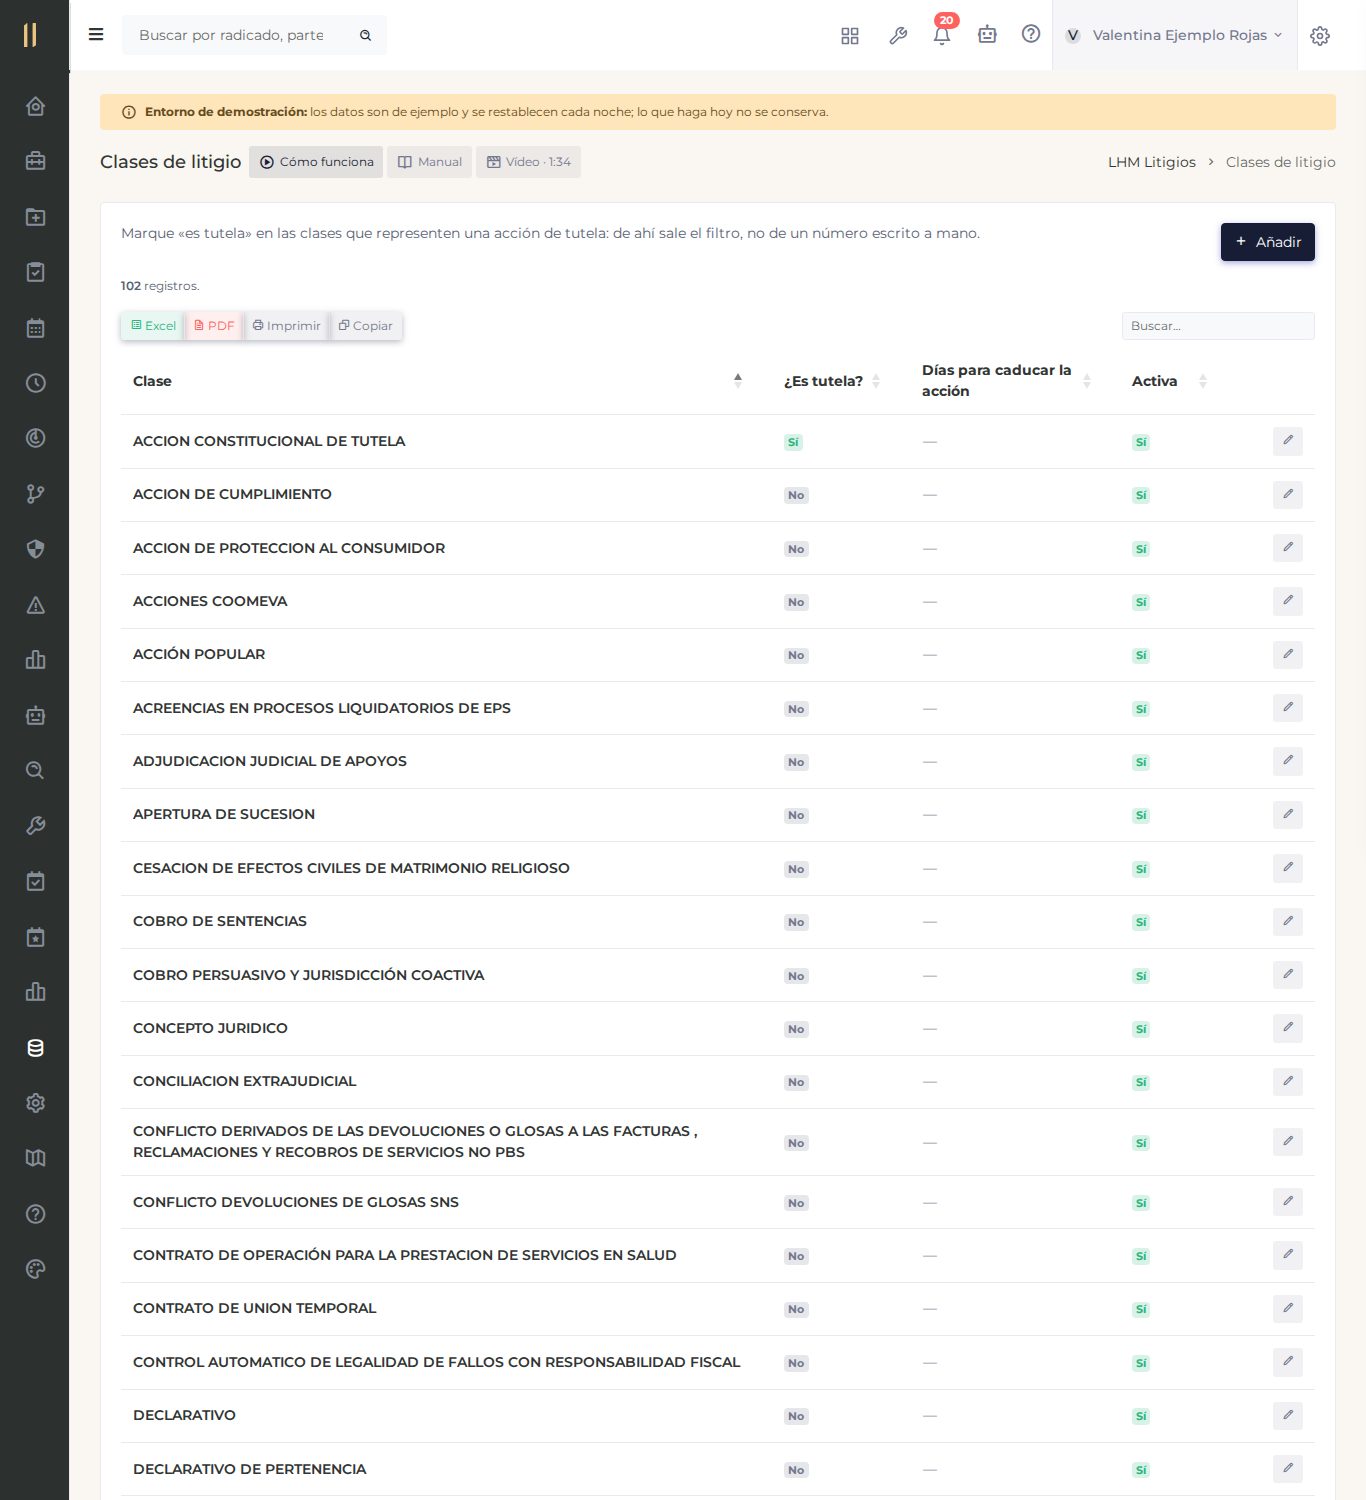Sort by ¿Es tutela? column
The width and height of the screenshot is (1366, 1500).
(832, 381)
